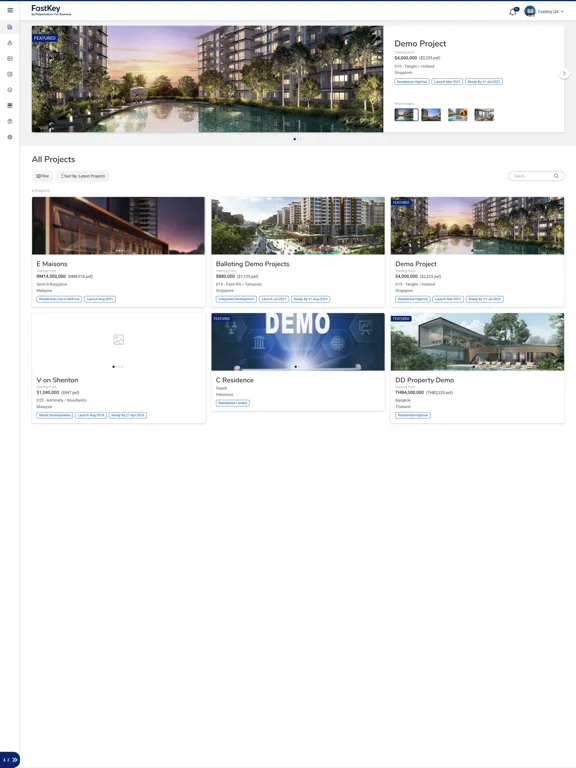Click the C Residence title
576x768 pixels.
[x=235, y=380]
